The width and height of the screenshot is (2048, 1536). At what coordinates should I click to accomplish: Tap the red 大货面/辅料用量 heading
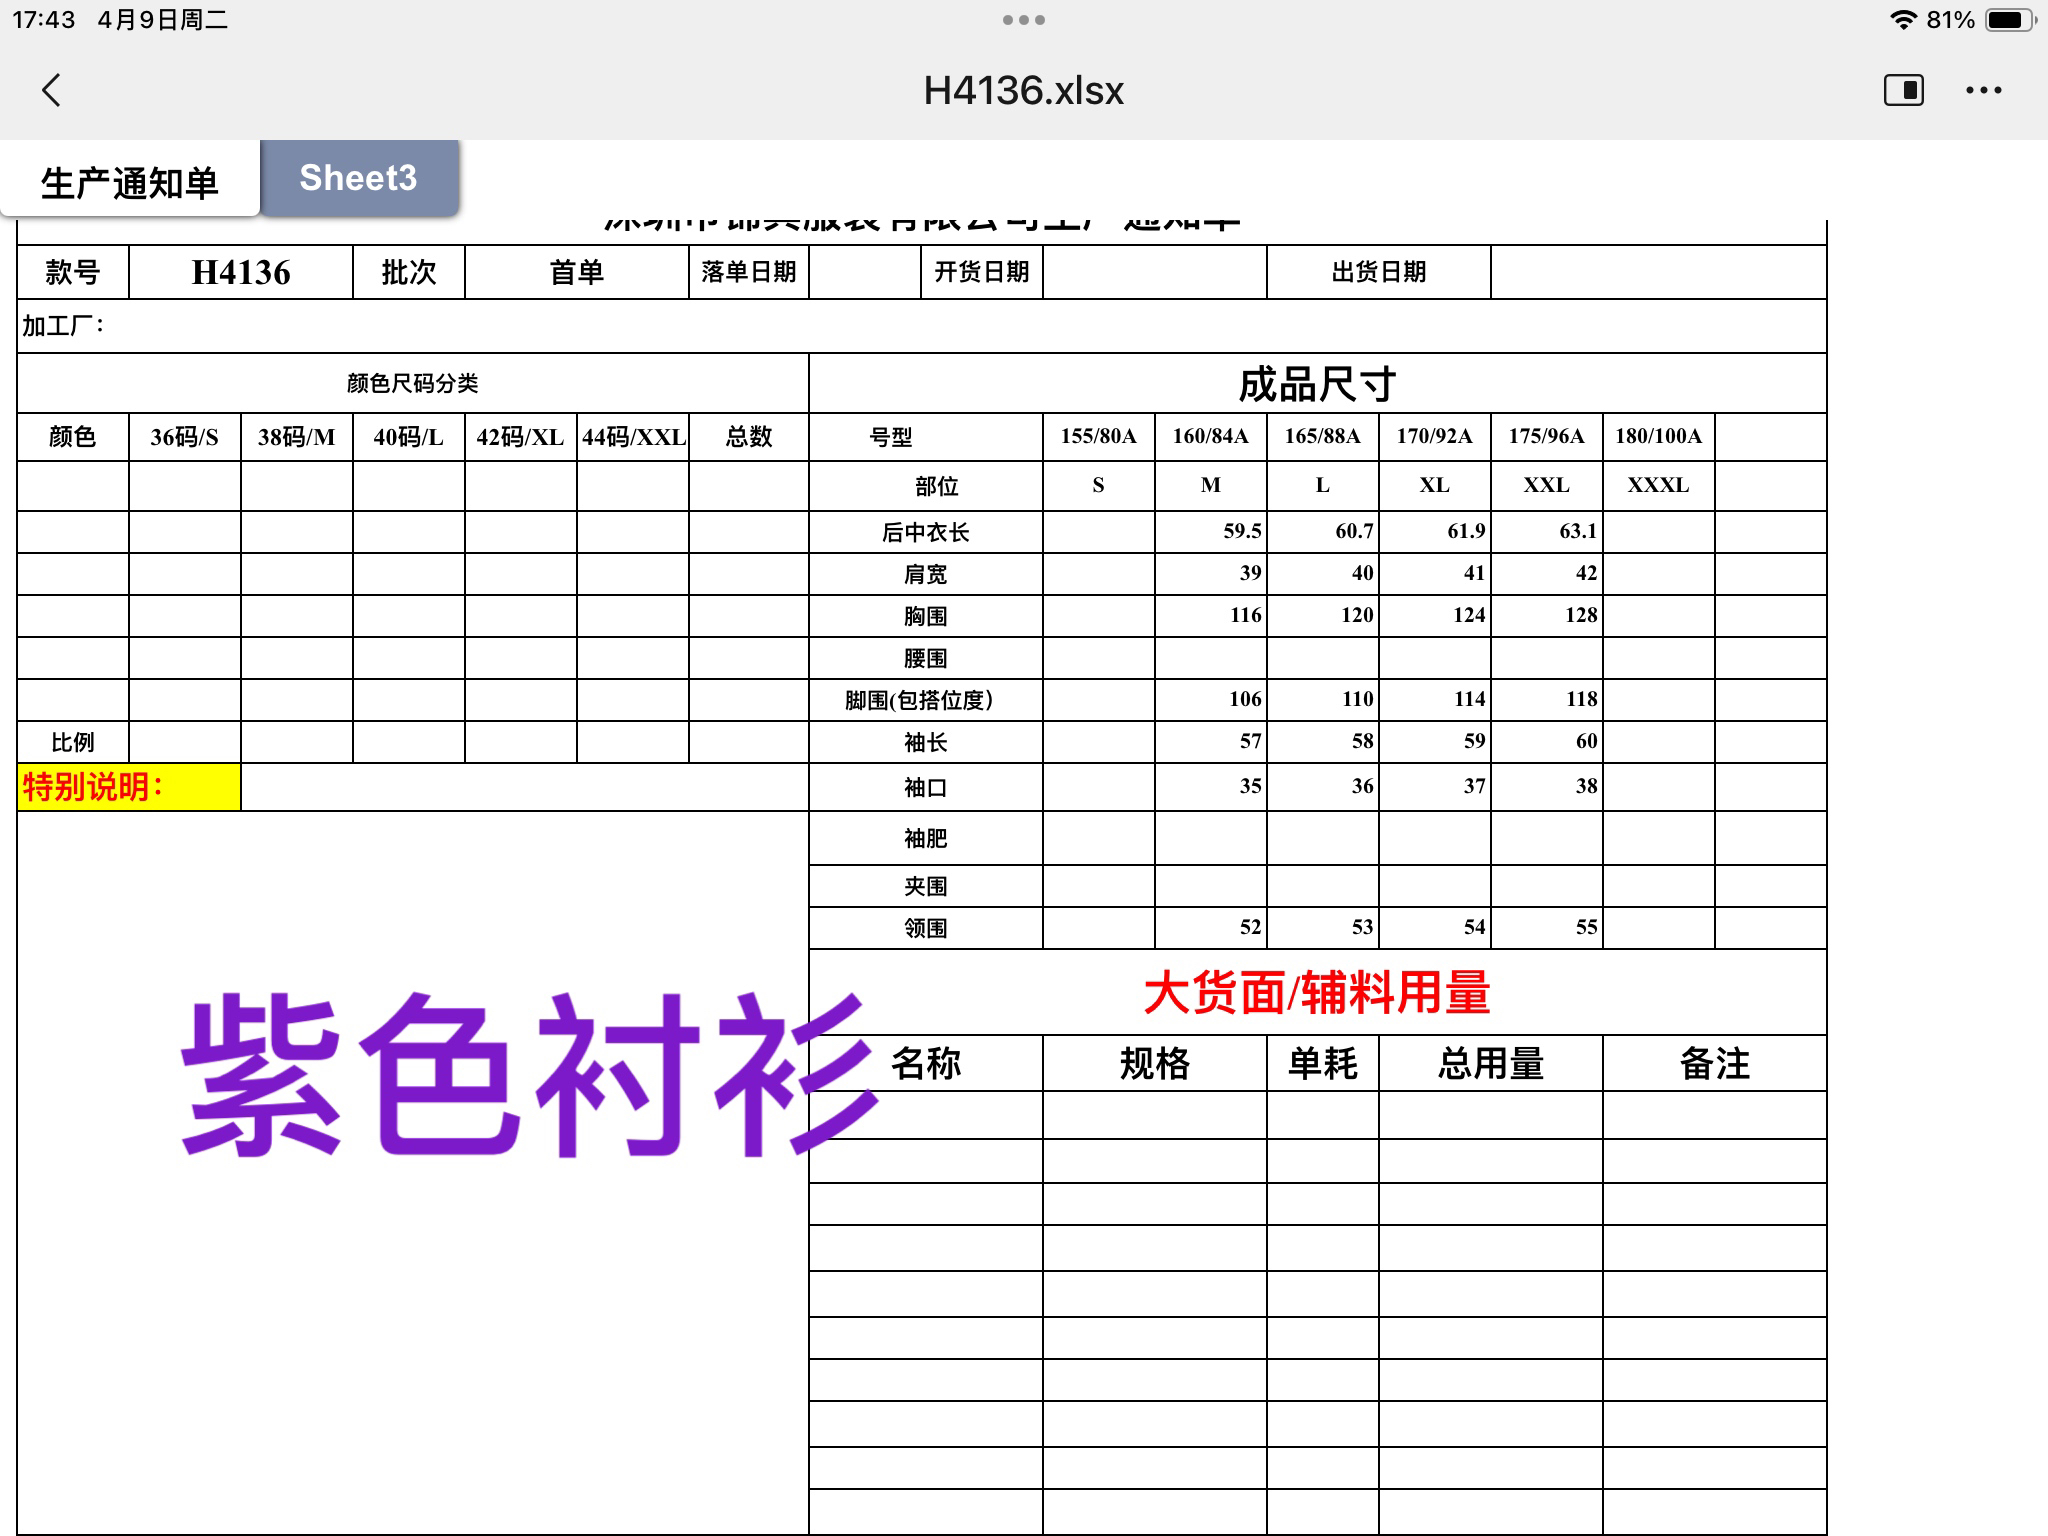click(x=1317, y=993)
